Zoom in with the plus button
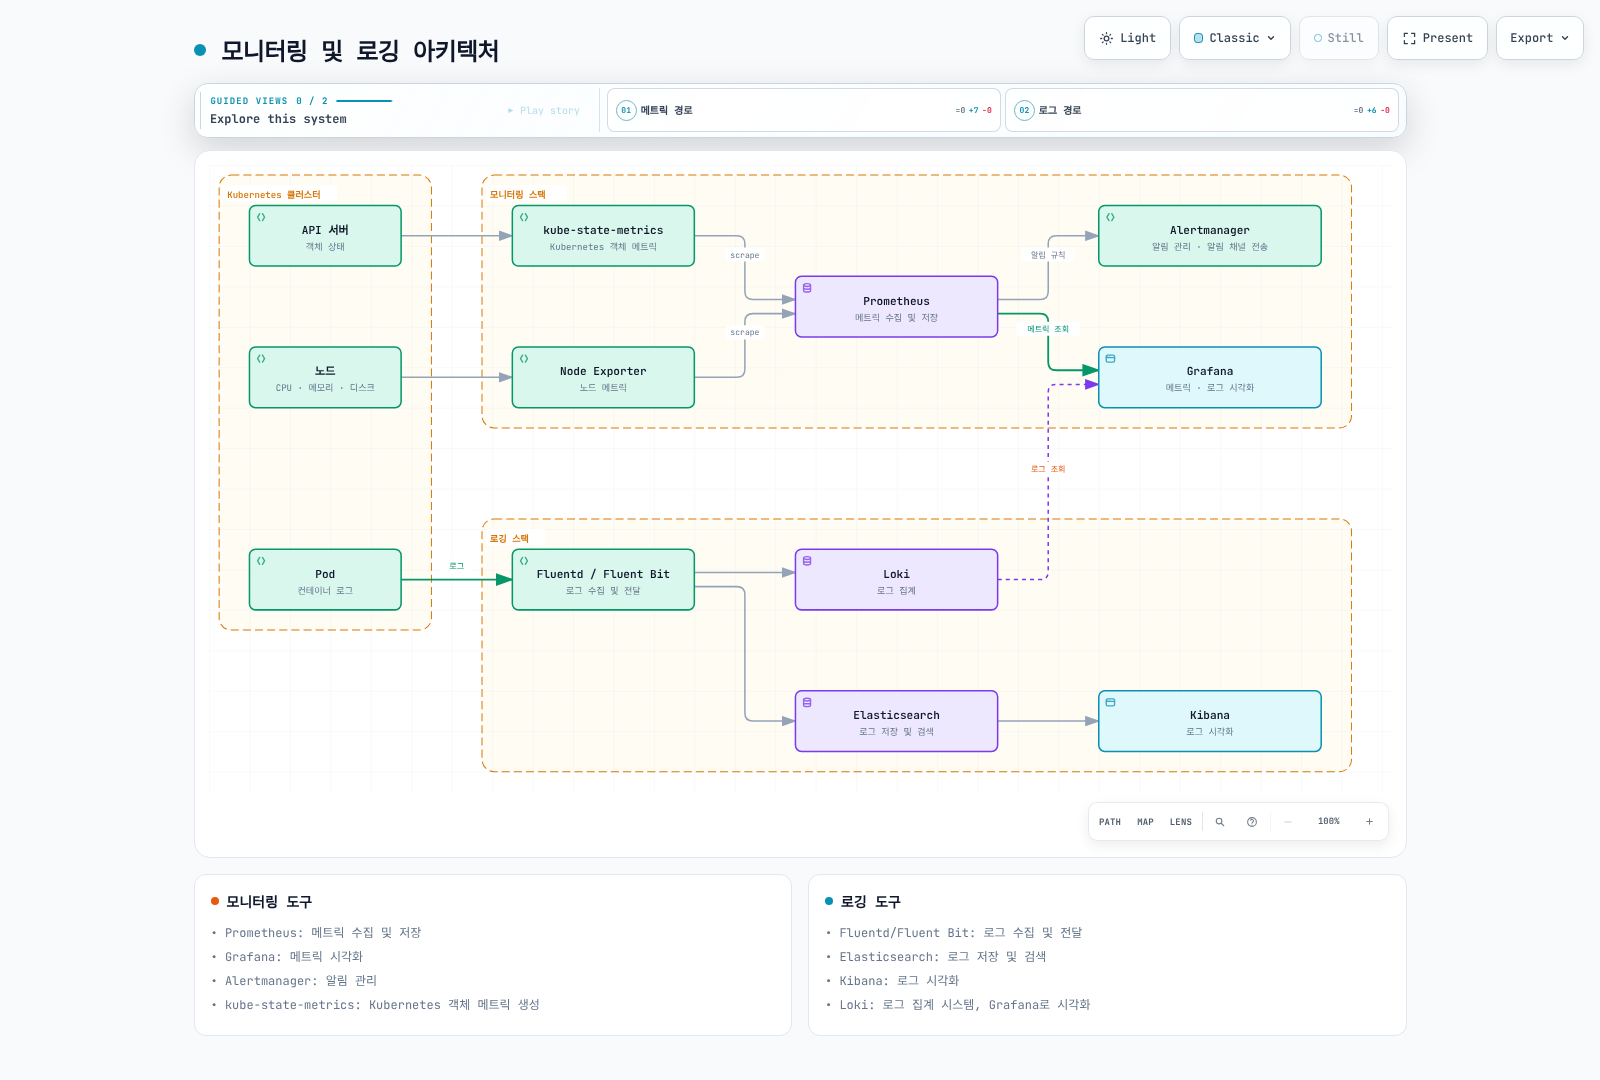Screen dimensions: 1600x1080 (1369, 822)
